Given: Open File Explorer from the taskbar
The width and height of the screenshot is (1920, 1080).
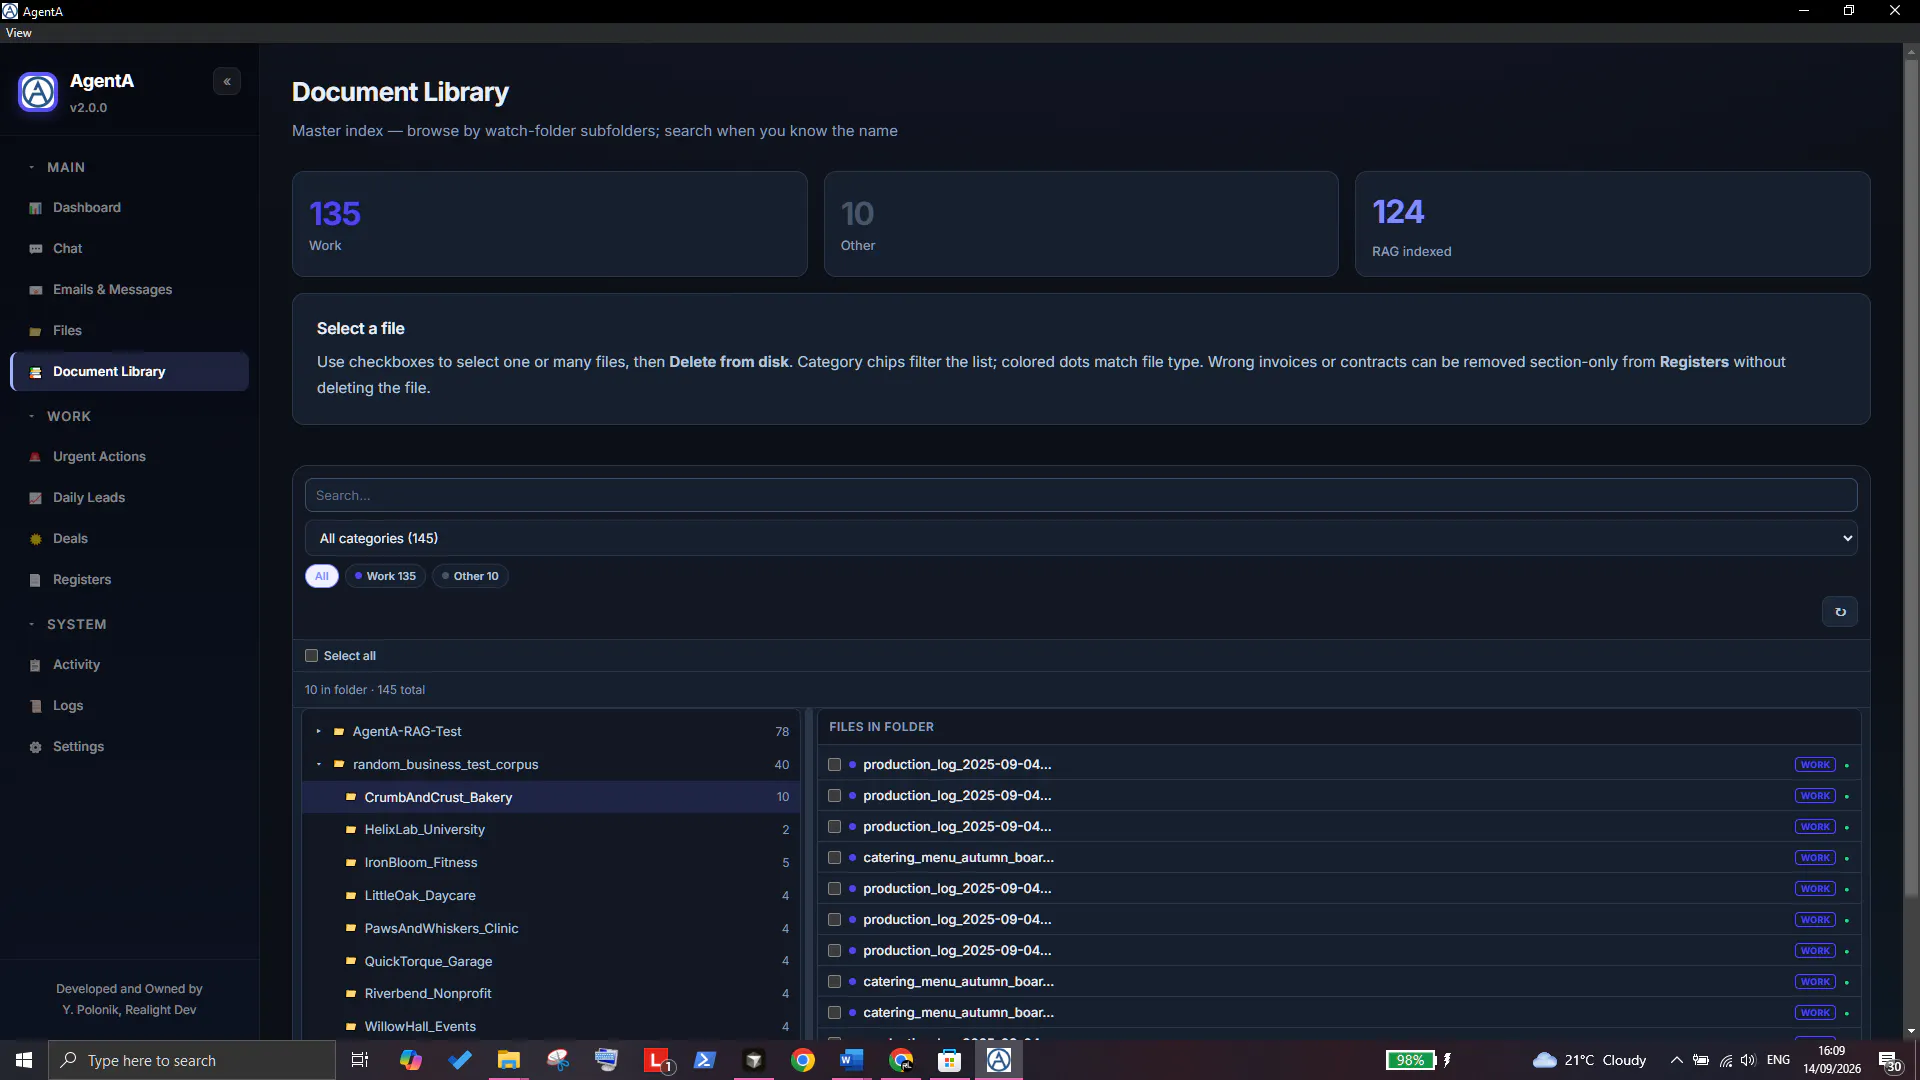Looking at the screenshot, I should (509, 1061).
